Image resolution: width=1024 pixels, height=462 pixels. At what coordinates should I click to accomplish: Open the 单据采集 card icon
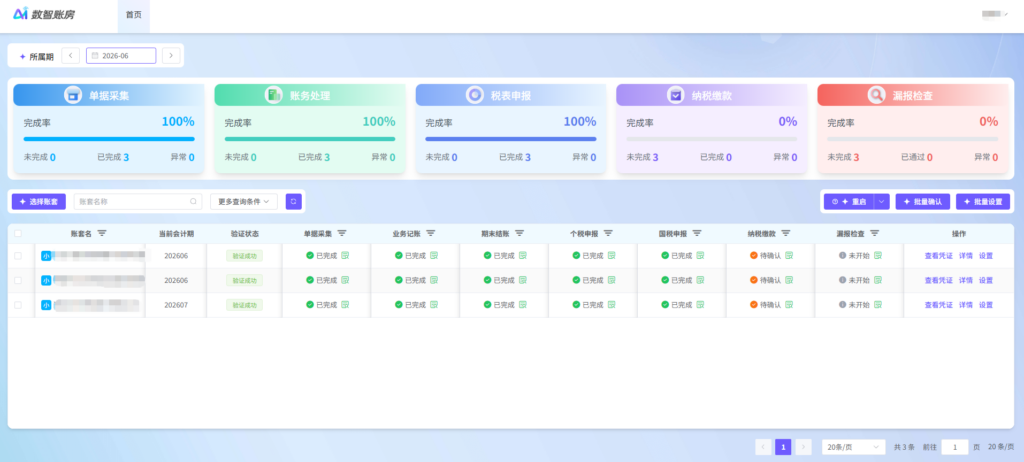73,95
